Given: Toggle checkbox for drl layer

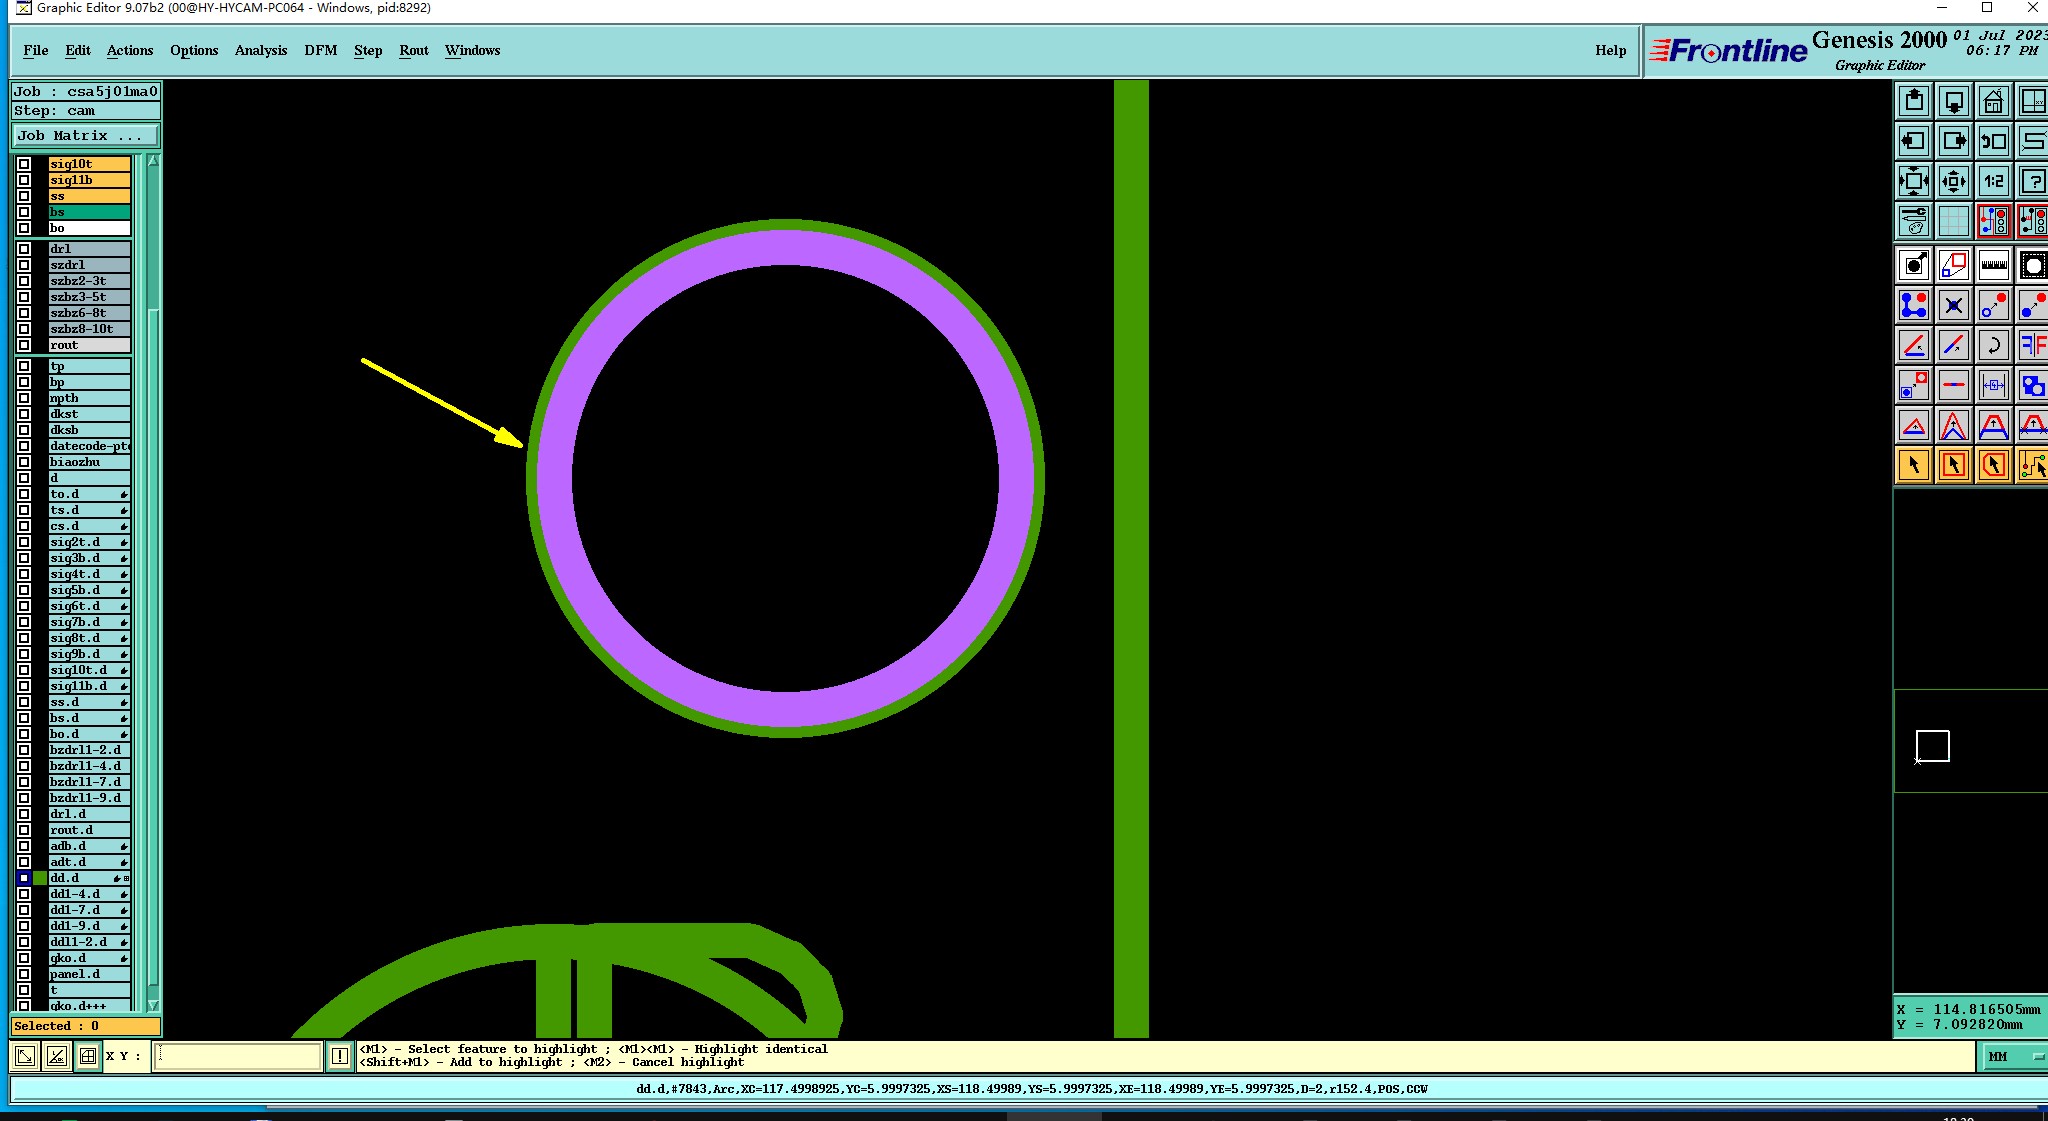Looking at the screenshot, I should pos(24,249).
